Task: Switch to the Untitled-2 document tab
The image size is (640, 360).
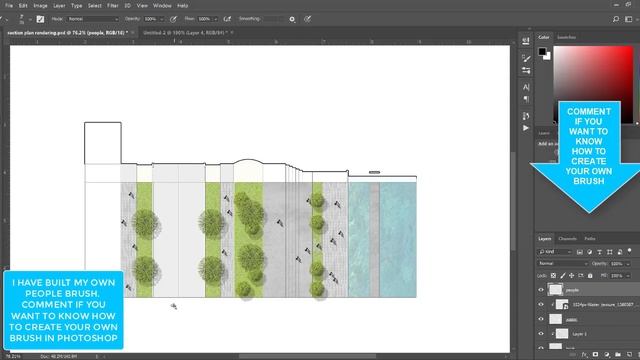Action: 185,33
